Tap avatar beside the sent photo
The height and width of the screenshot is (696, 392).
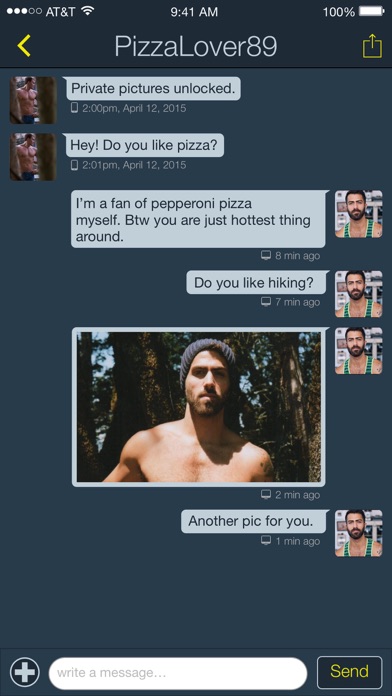coord(358,351)
